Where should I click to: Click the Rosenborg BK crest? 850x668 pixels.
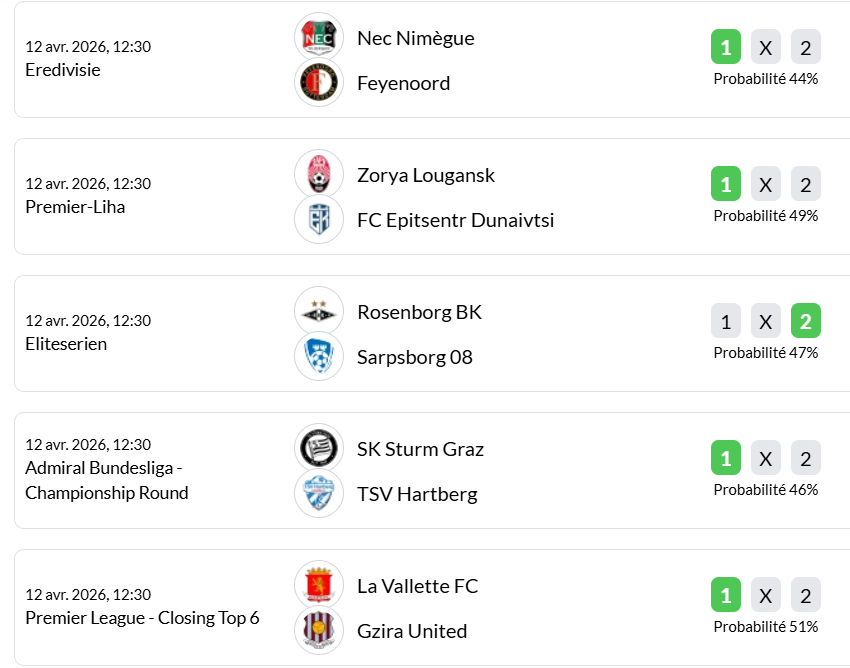pyautogui.click(x=319, y=311)
